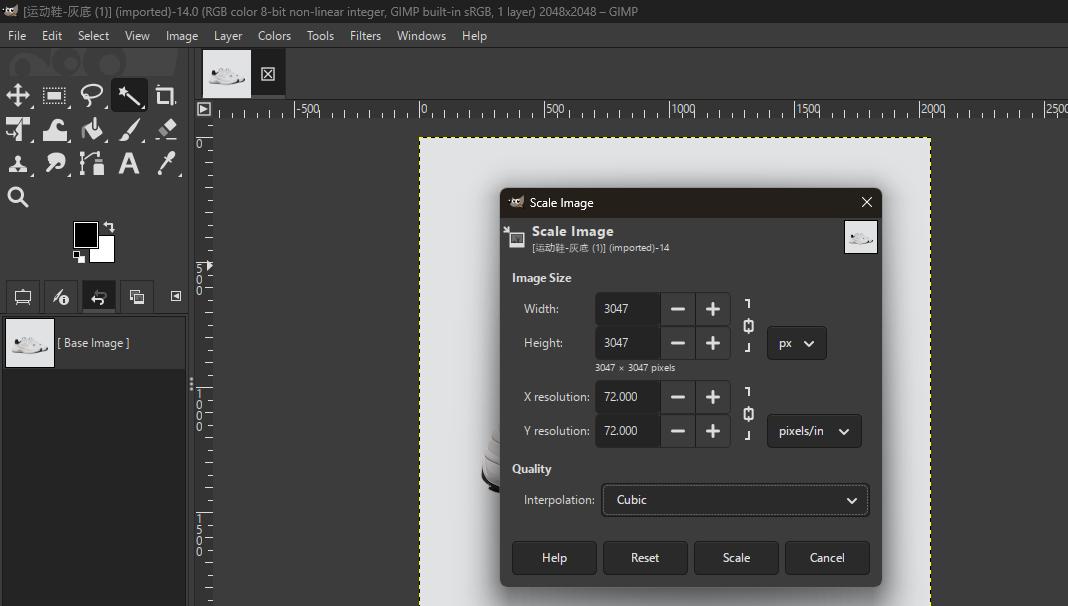
Task: Open the px unit dropdown
Action: (x=796, y=343)
